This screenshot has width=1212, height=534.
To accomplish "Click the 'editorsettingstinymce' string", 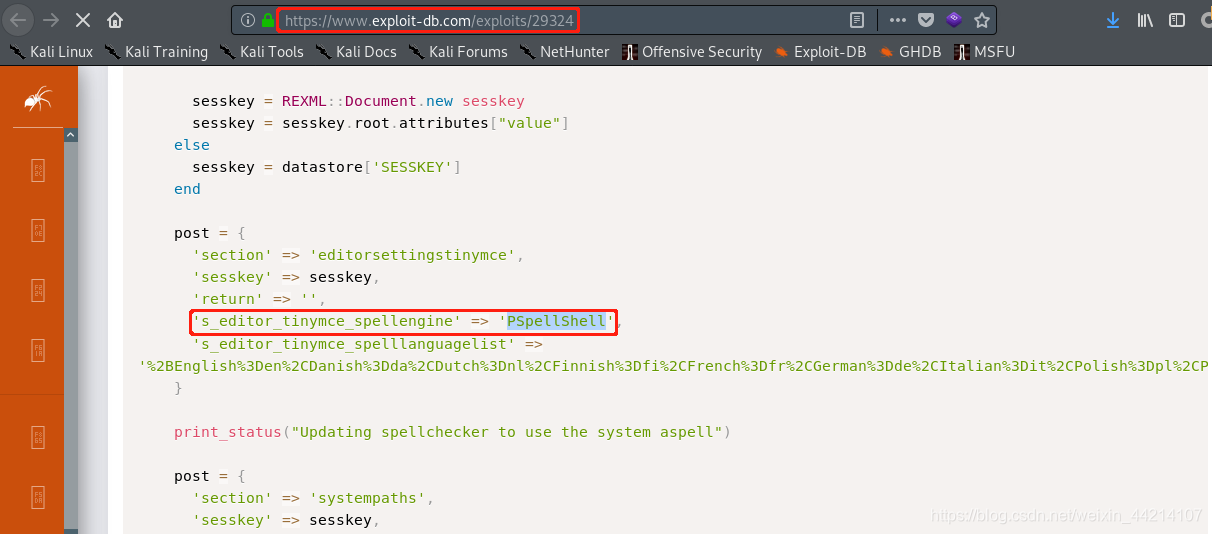I will [410, 255].
